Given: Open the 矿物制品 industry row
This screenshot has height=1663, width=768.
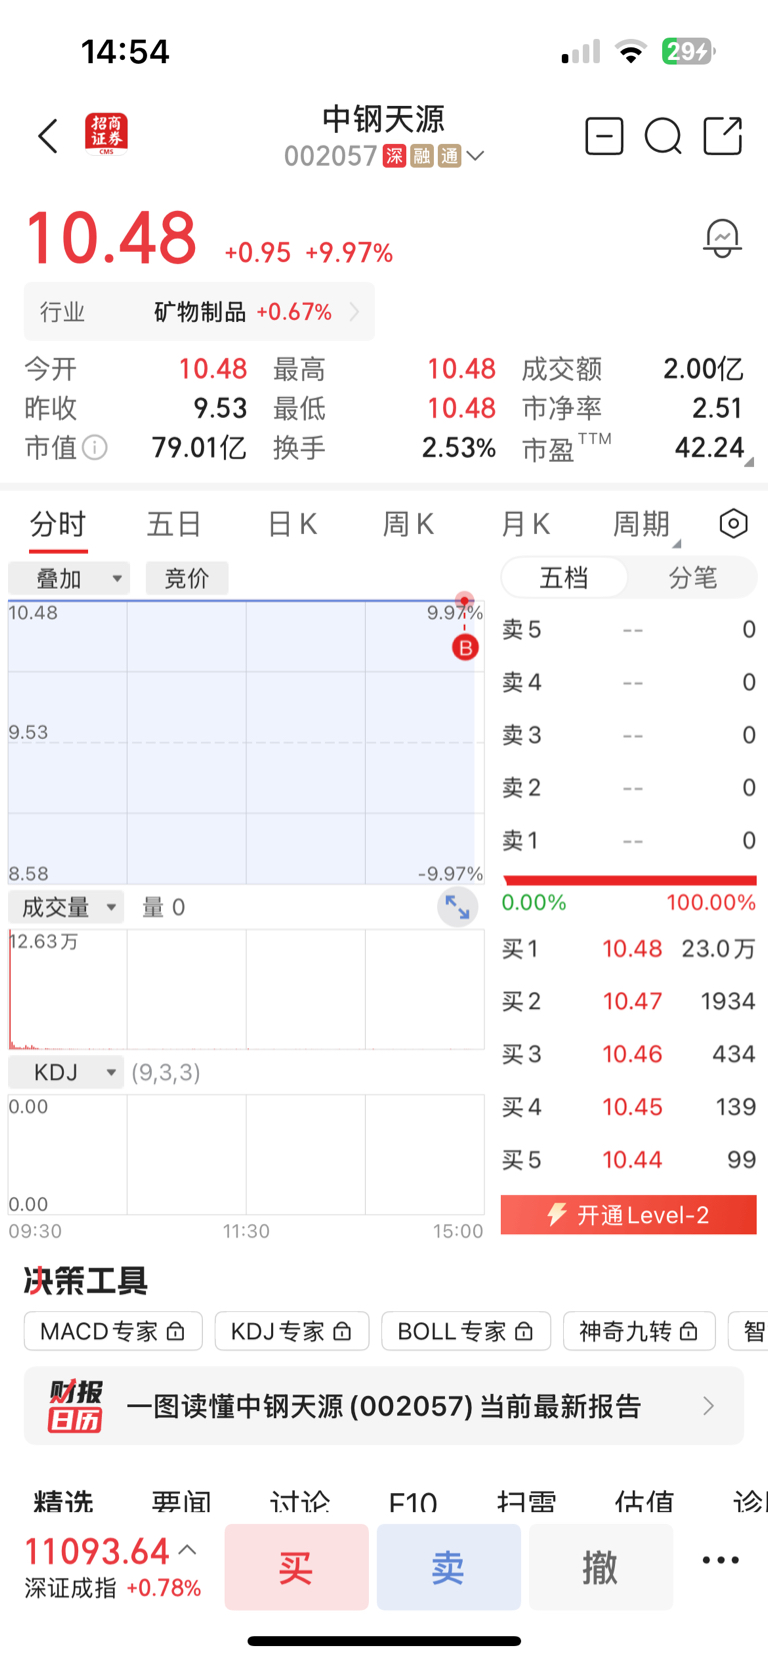Looking at the screenshot, I should pyautogui.click(x=199, y=312).
